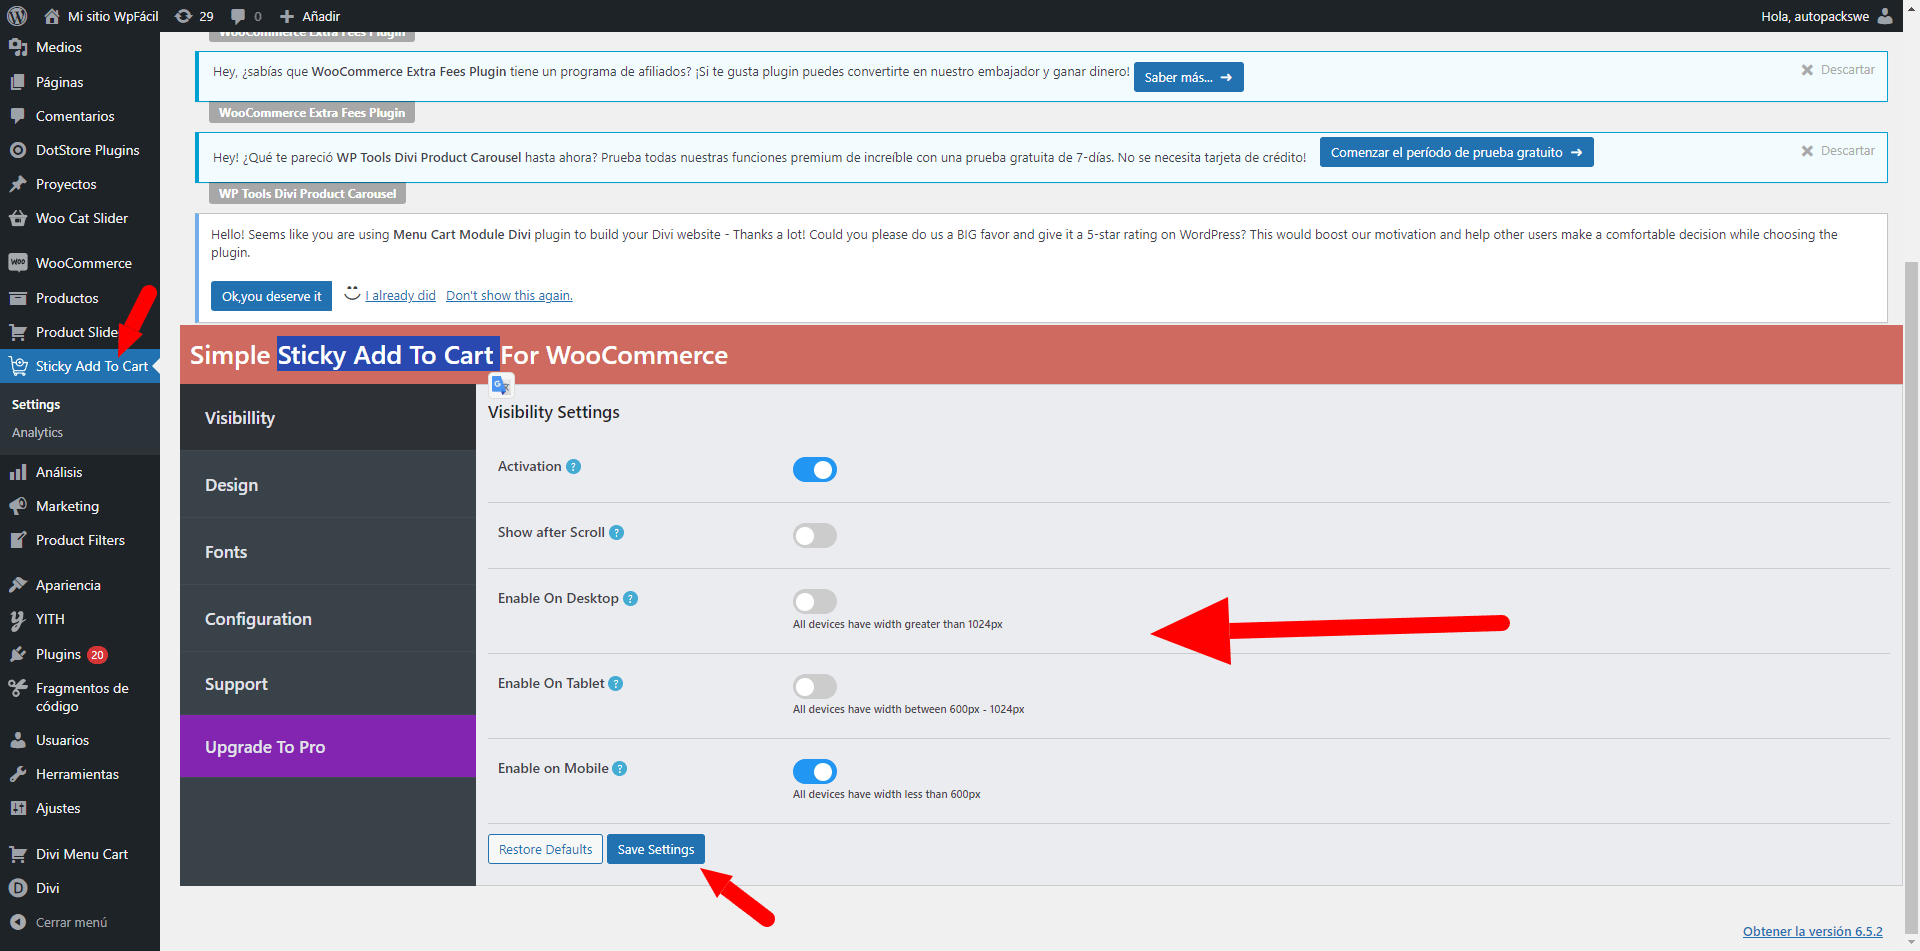Viewport: 1920px width, 951px height.
Task: Open the comments bubble icon in admin bar
Action: pos(238,16)
